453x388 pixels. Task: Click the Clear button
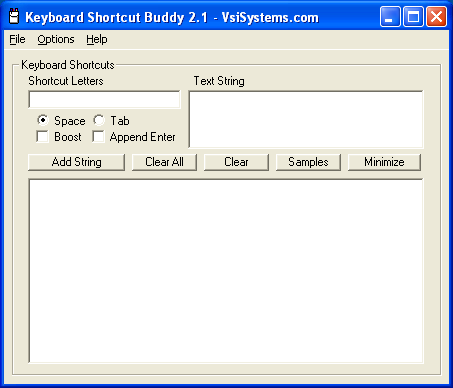click(236, 162)
